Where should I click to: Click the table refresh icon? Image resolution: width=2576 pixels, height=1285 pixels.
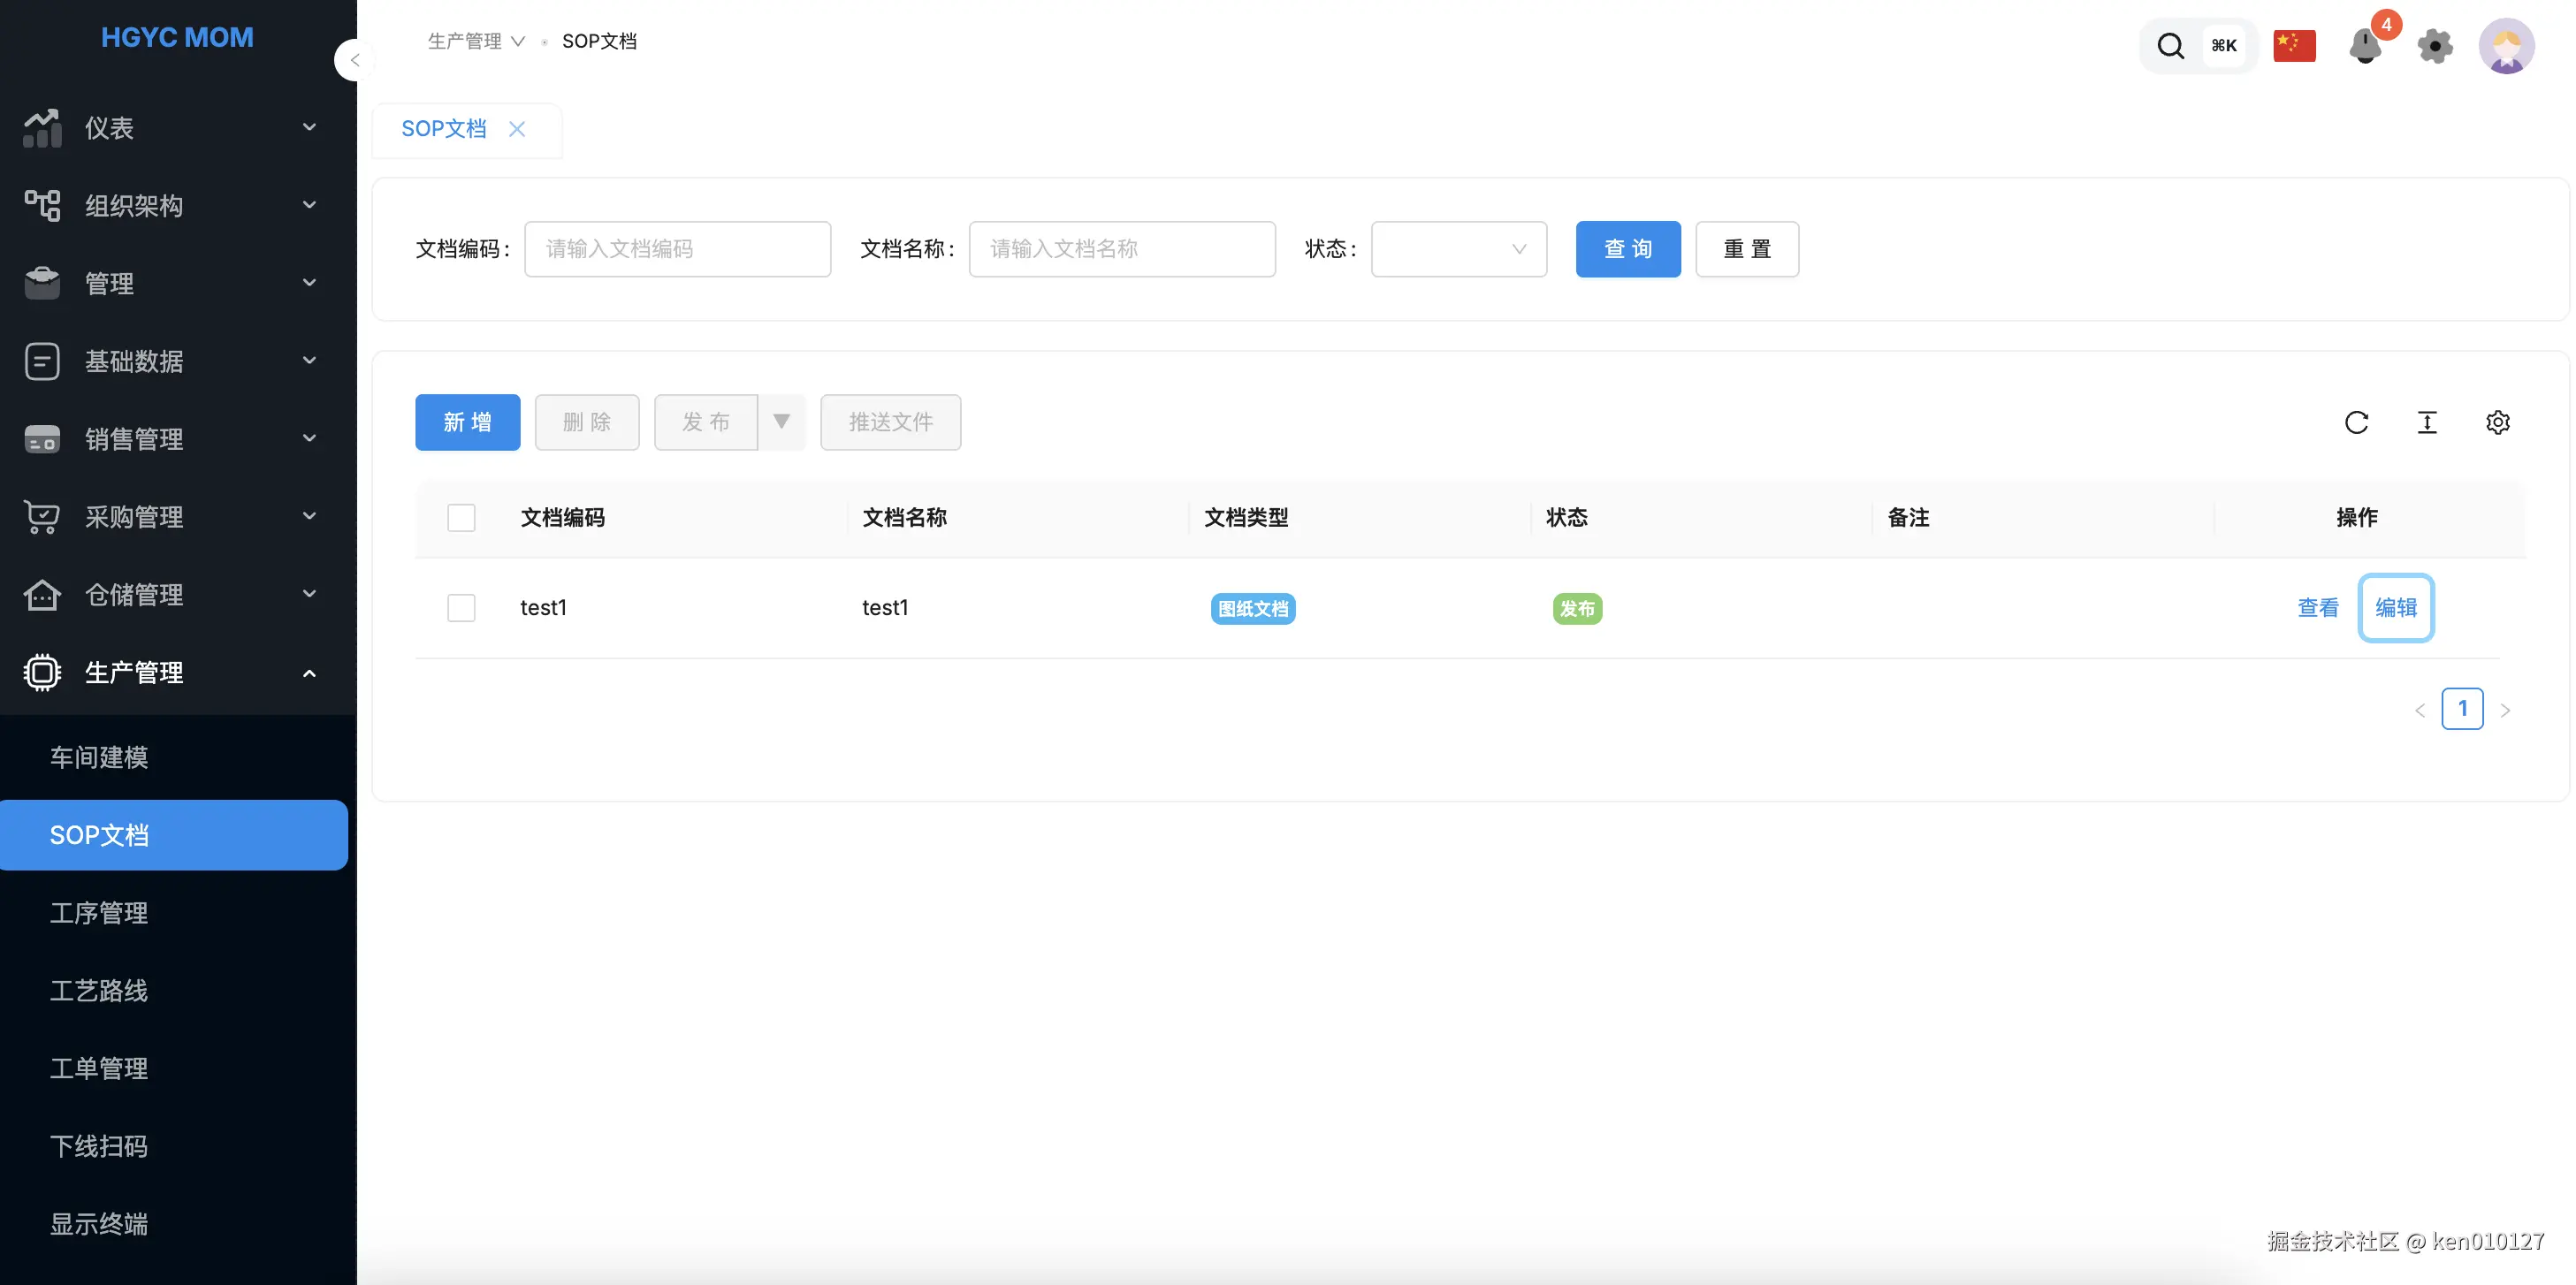pos(2356,422)
